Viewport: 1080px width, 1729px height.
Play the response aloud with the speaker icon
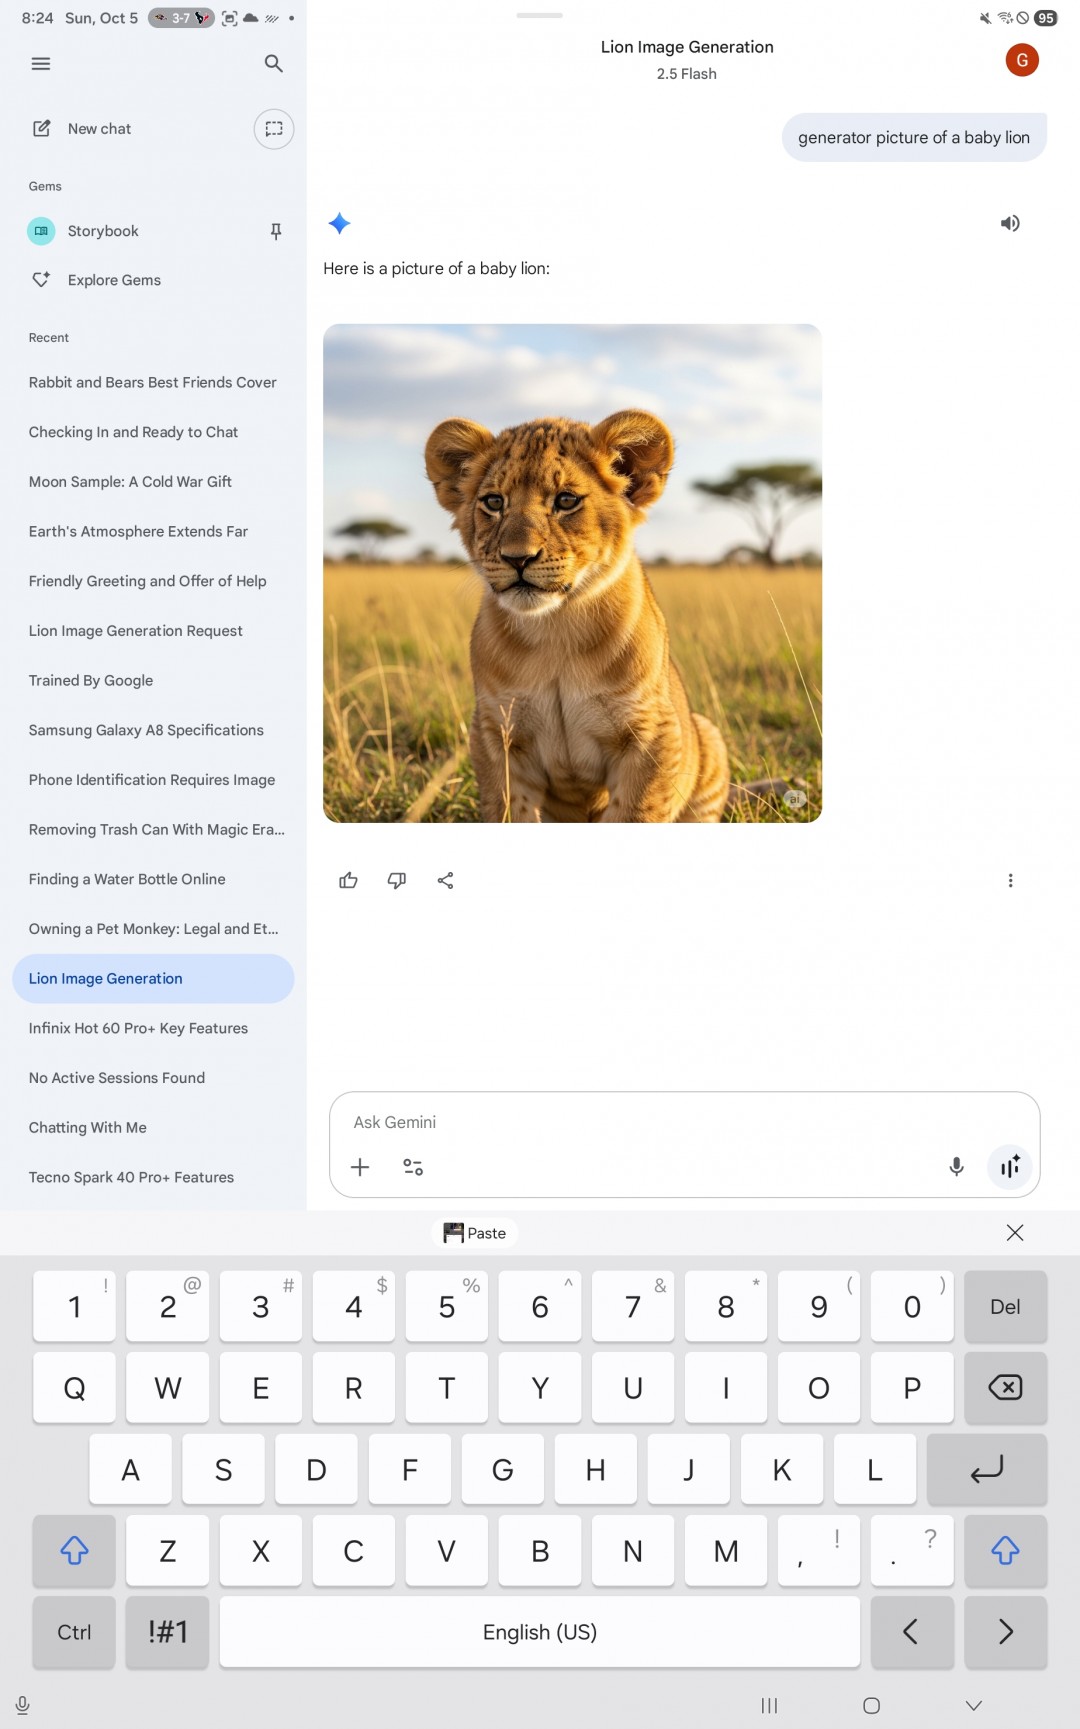1010,223
